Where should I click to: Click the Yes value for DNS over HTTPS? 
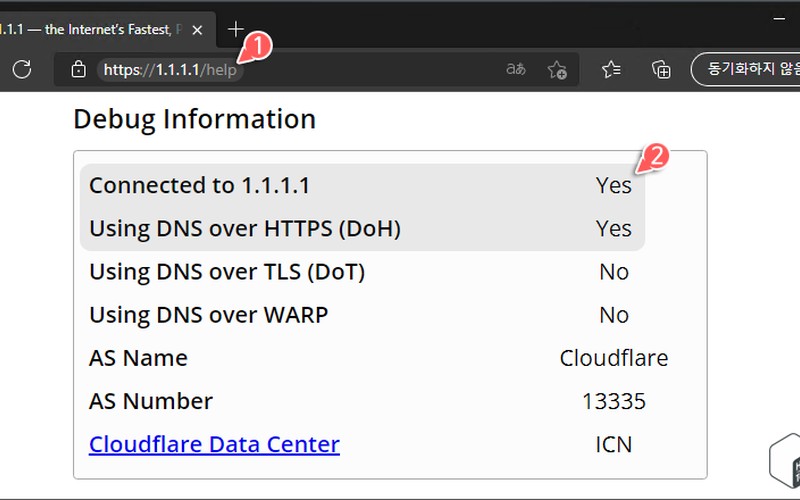click(x=614, y=229)
